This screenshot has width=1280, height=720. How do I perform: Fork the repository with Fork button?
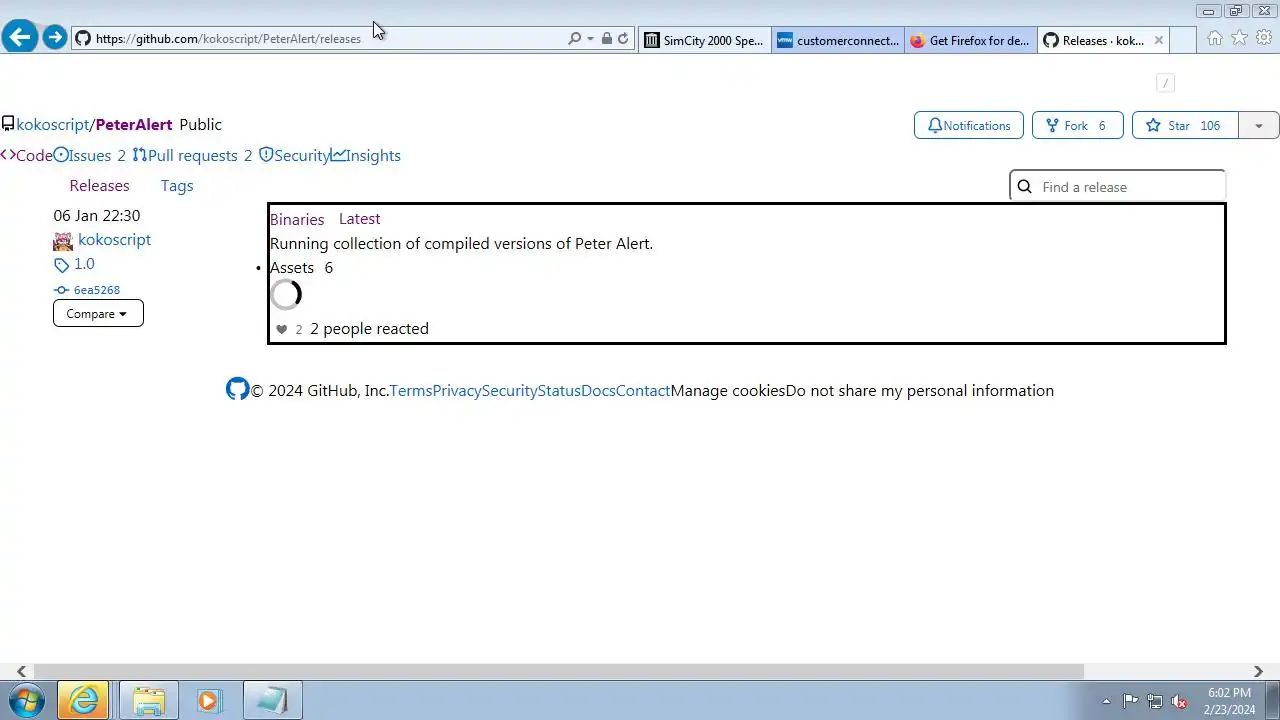[1077, 125]
